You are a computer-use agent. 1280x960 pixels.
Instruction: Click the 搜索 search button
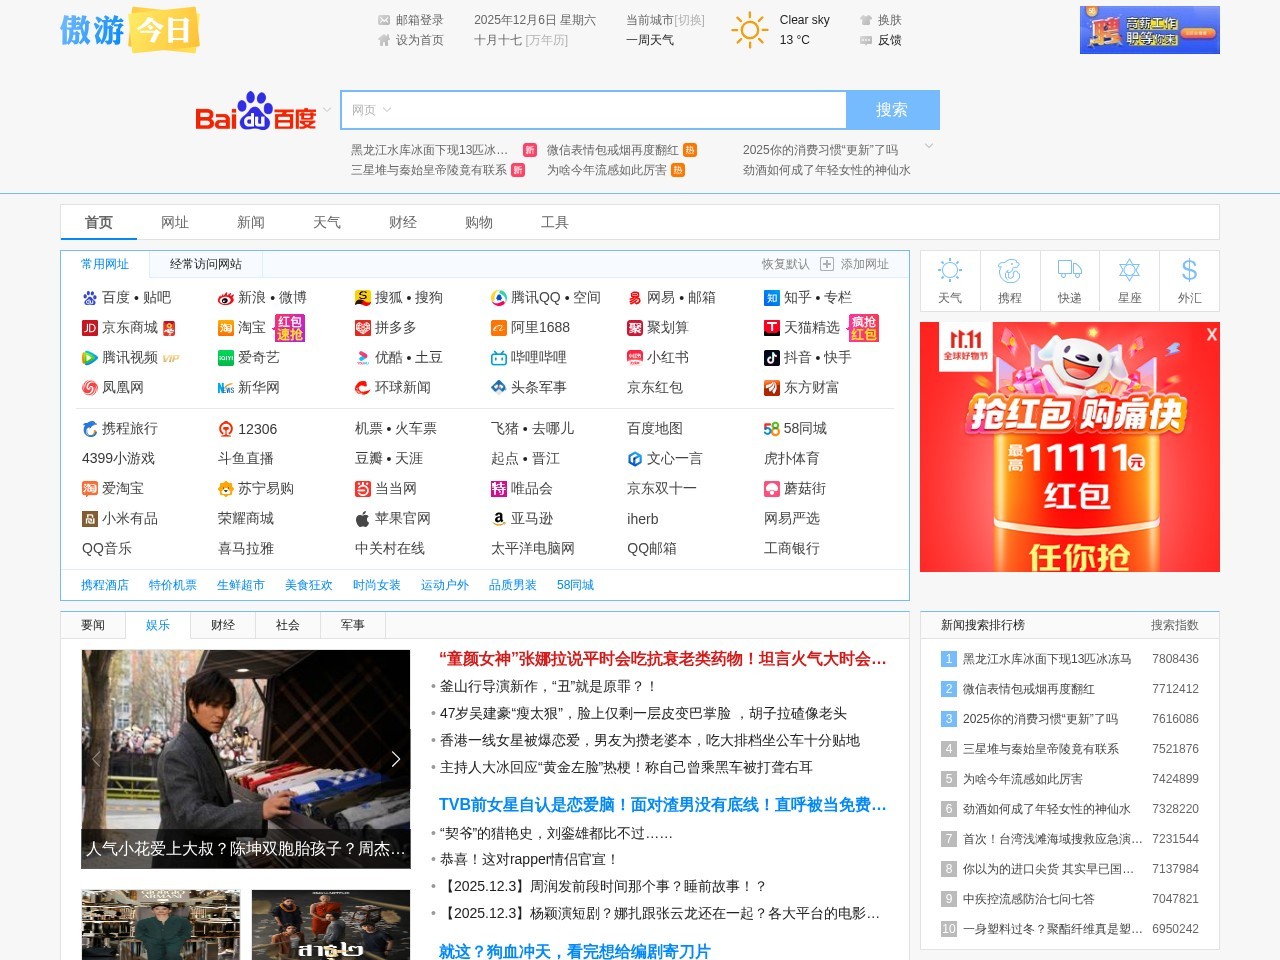tap(893, 110)
